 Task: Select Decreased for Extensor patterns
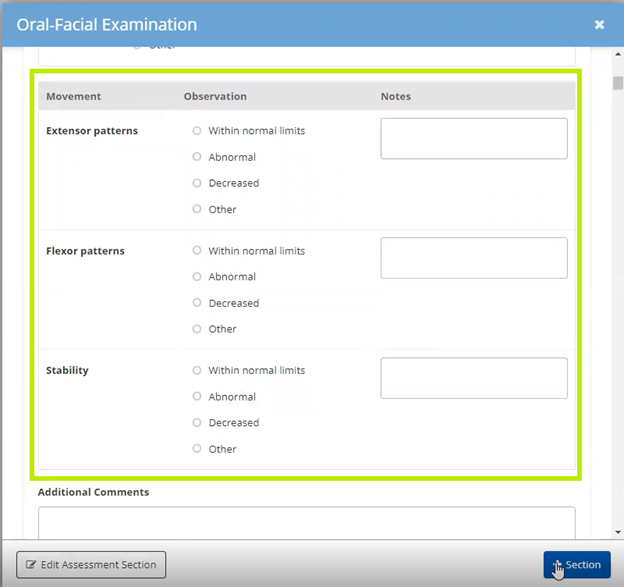pyautogui.click(x=197, y=183)
